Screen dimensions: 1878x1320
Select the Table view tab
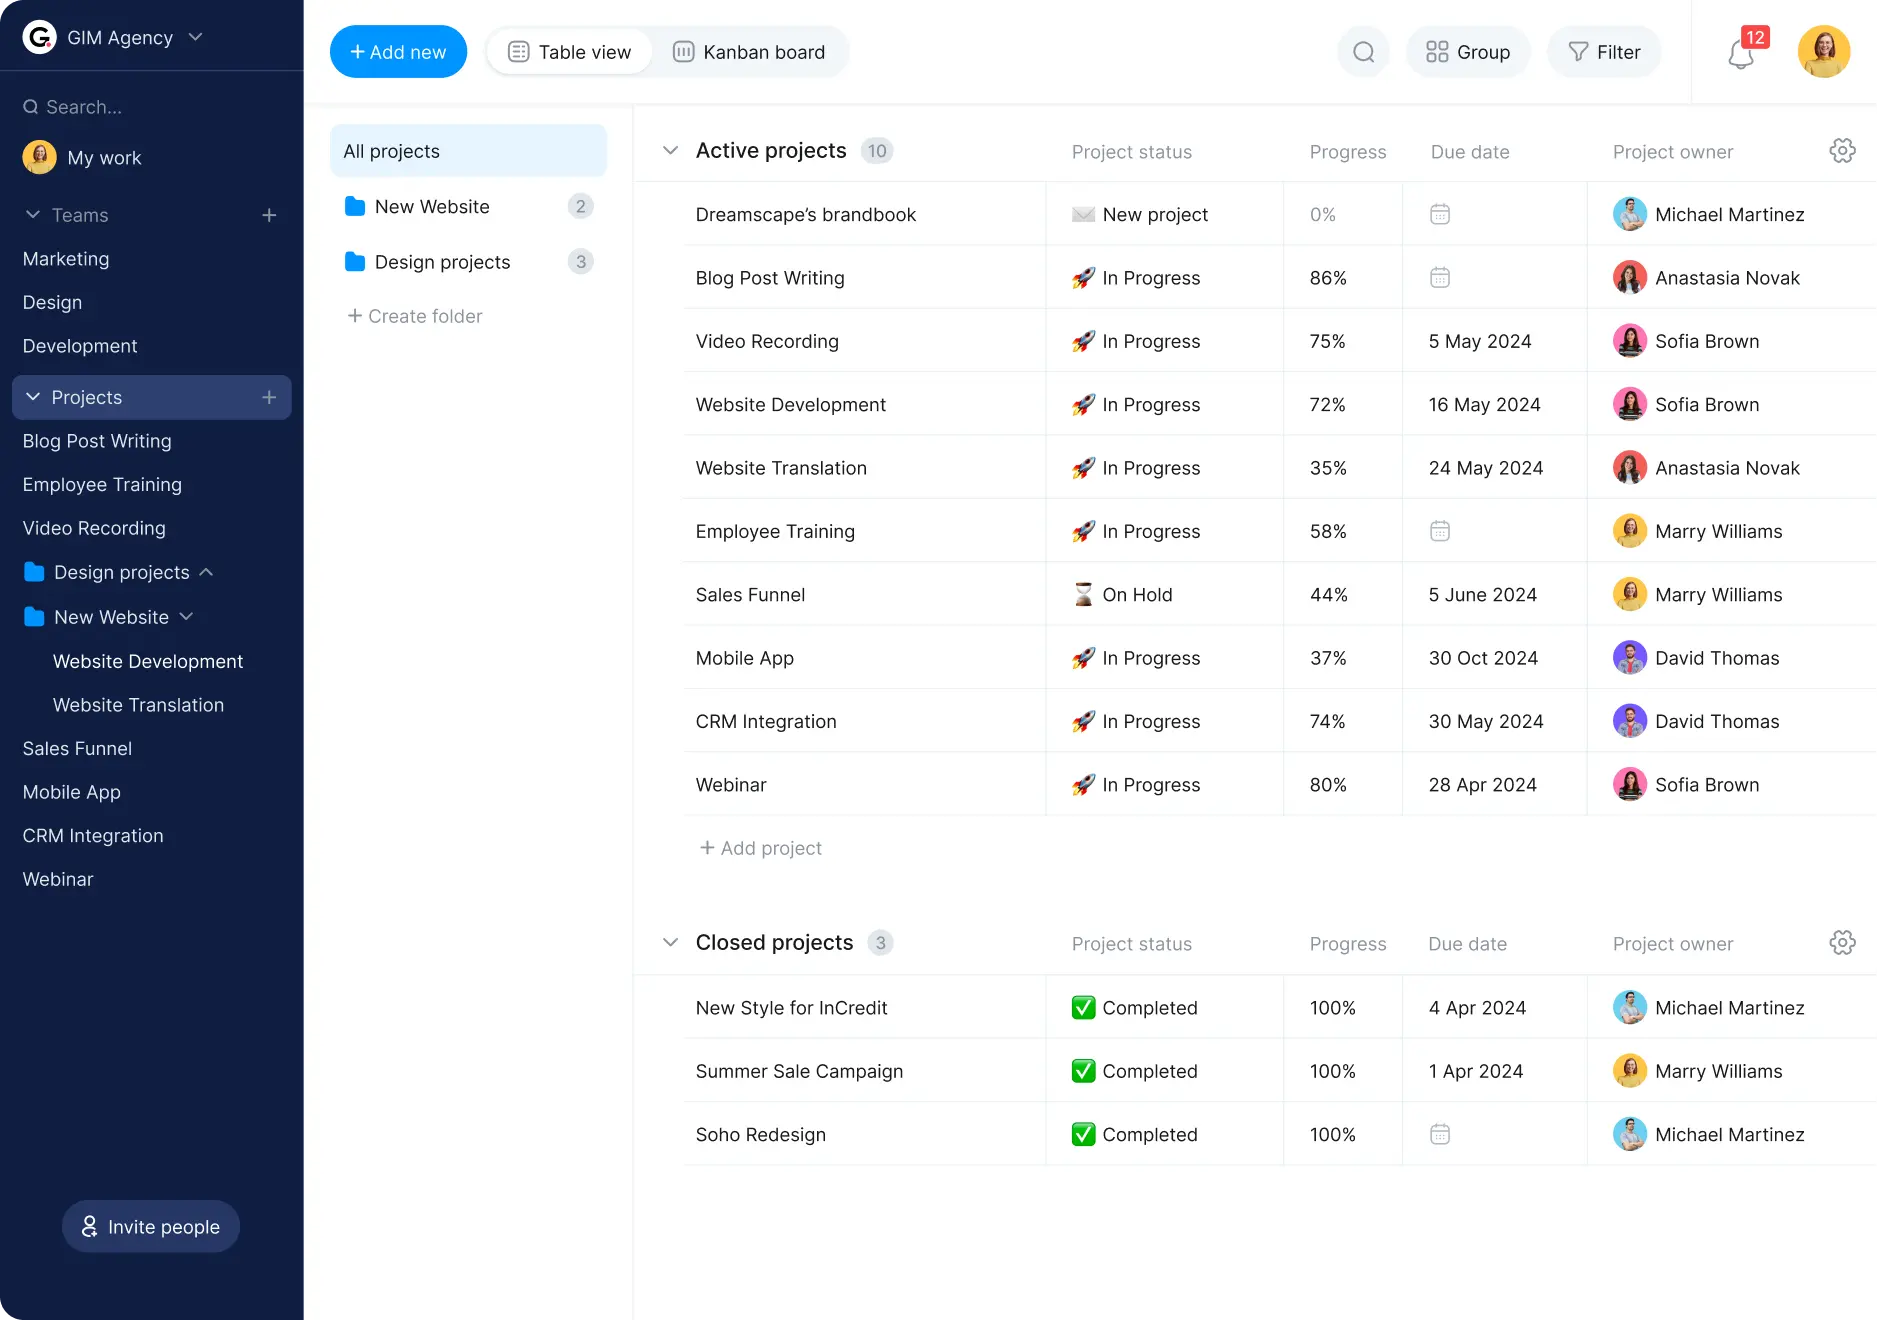(568, 51)
